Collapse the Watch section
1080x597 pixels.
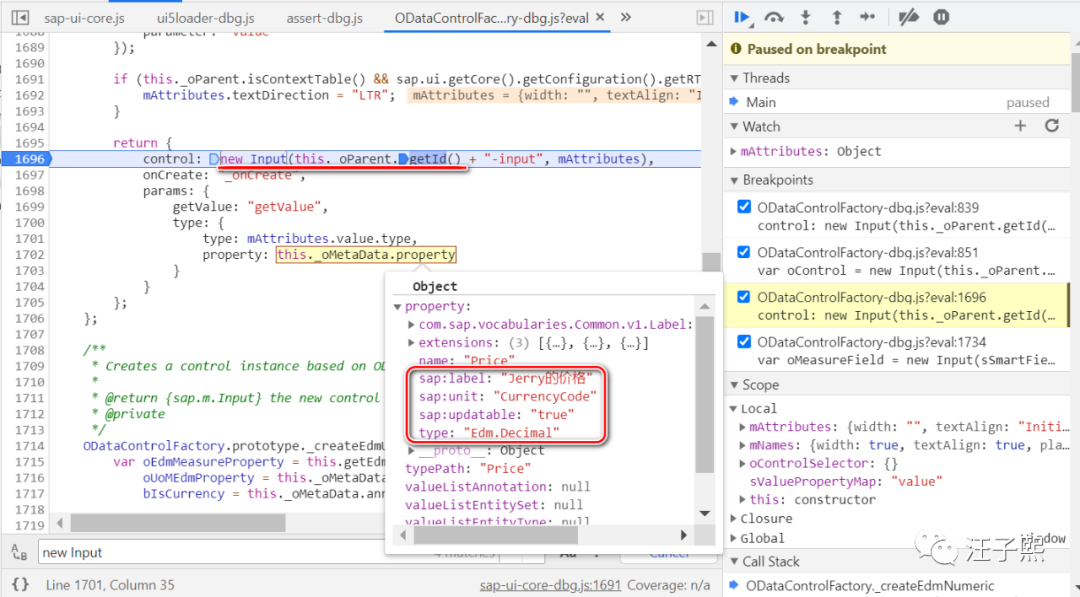click(x=734, y=127)
